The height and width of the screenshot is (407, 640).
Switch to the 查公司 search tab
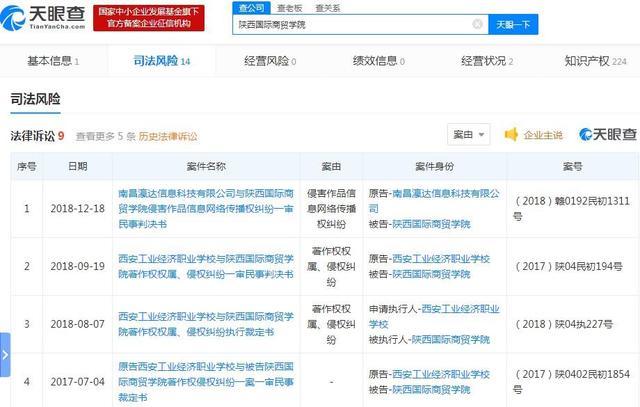pyautogui.click(x=251, y=8)
